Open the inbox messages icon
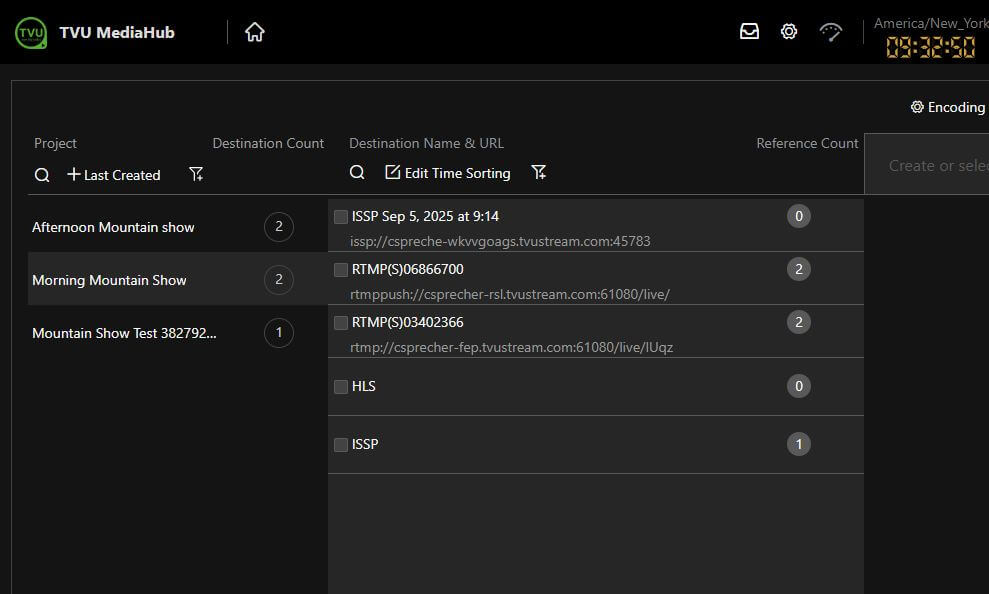 (x=749, y=32)
